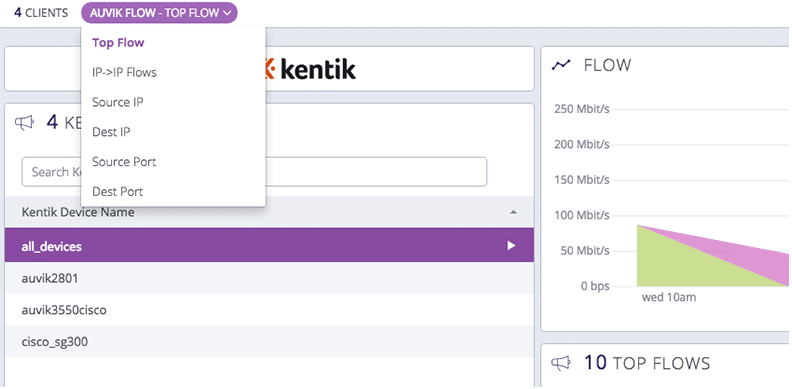This screenshot has height=389, width=792.
Task: Open the Auvik Flow - Top Flow dropdown
Action: click(x=159, y=13)
